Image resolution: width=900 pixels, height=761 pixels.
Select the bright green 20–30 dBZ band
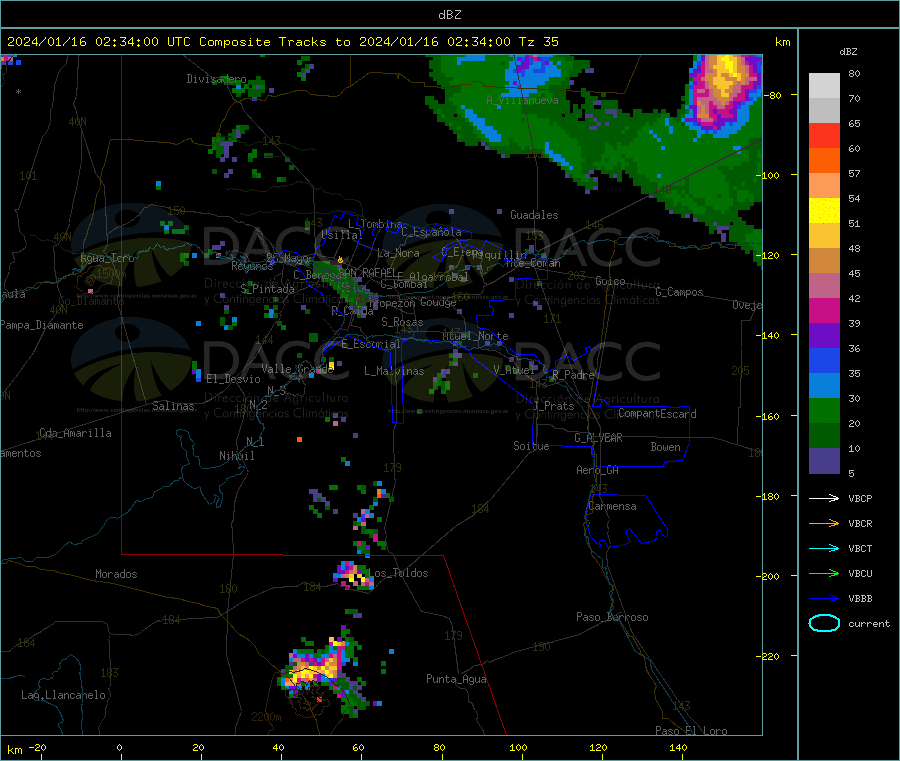pyautogui.click(x=824, y=410)
